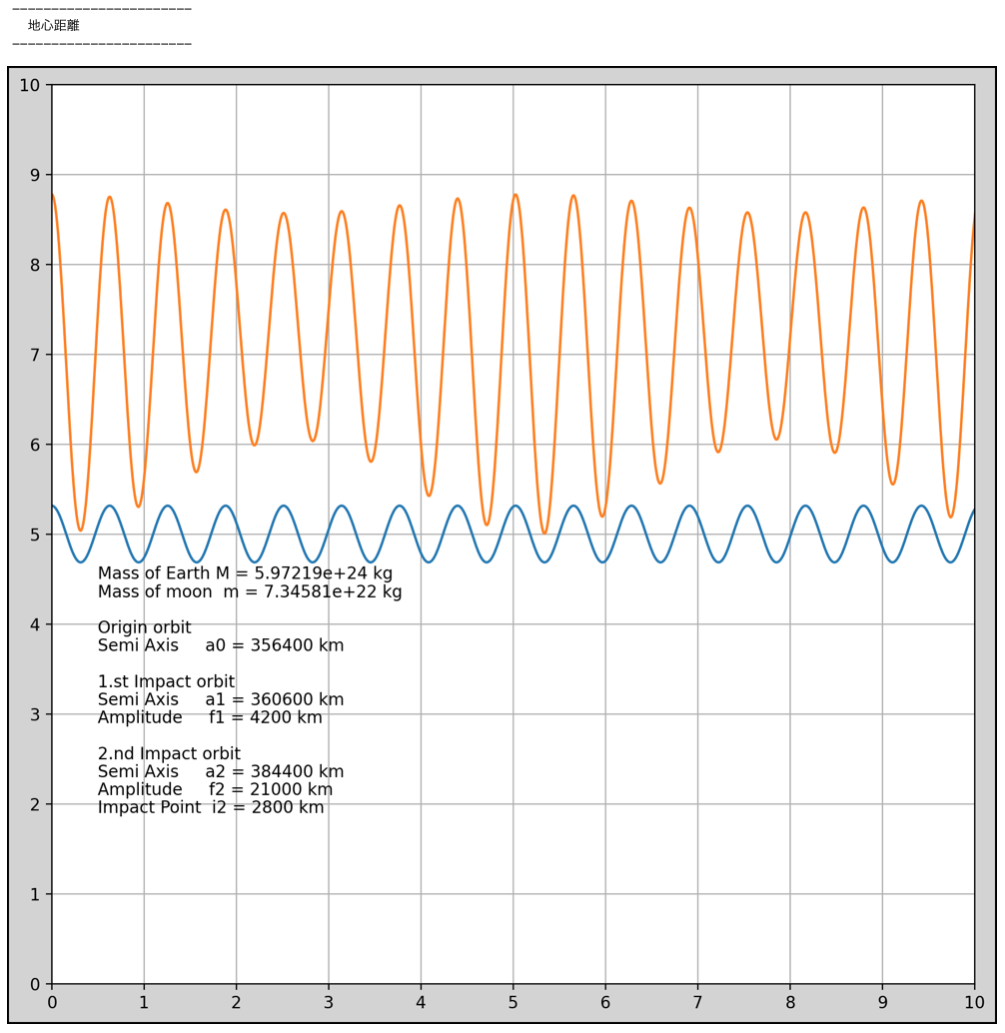Click the x-axis tick label 8
1005x1033 pixels.
tap(790, 1001)
